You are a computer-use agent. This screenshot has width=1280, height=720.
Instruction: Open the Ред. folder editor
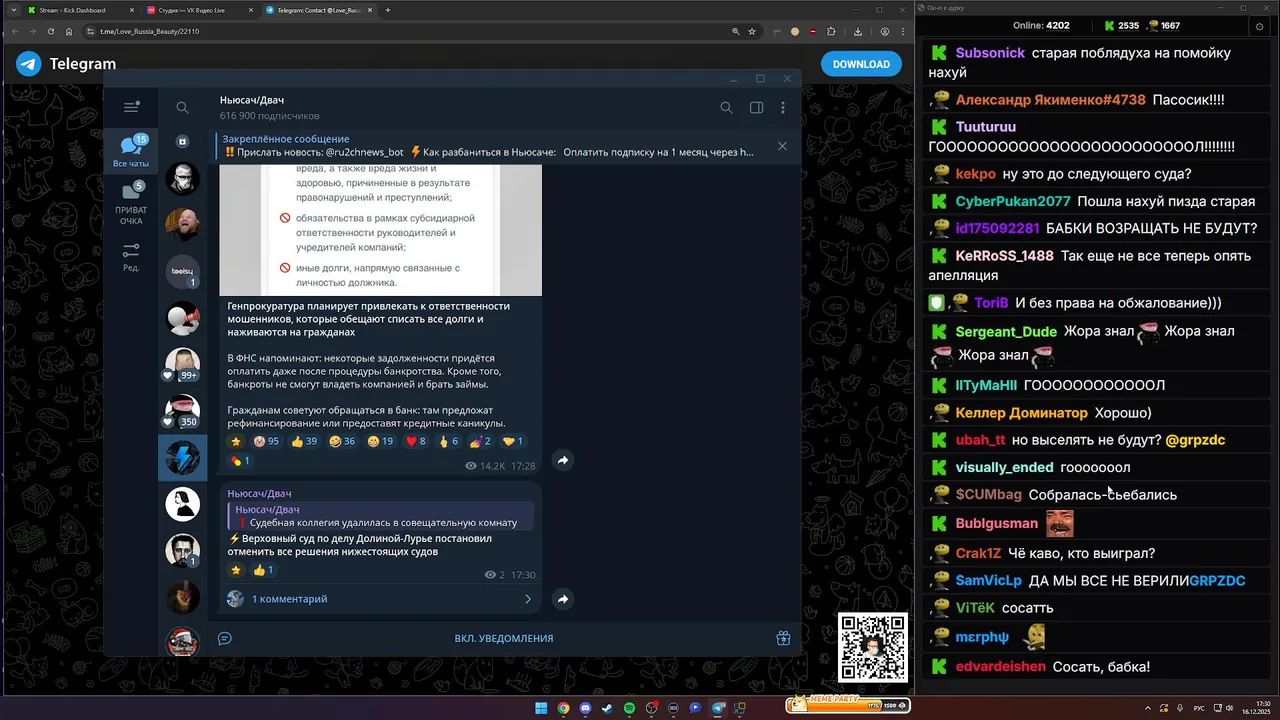click(x=131, y=257)
